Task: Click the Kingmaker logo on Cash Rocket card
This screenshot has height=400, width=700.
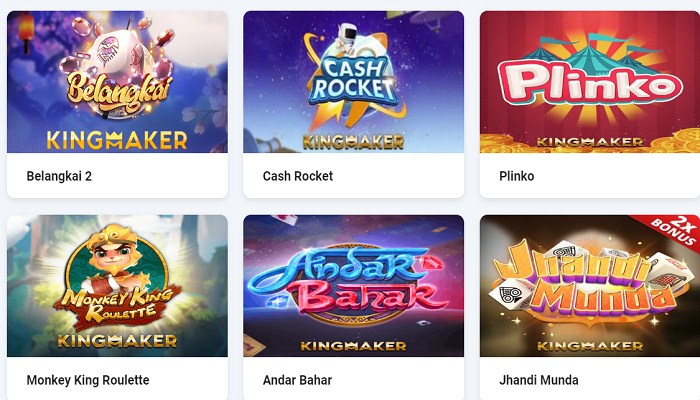Action: [x=353, y=142]
